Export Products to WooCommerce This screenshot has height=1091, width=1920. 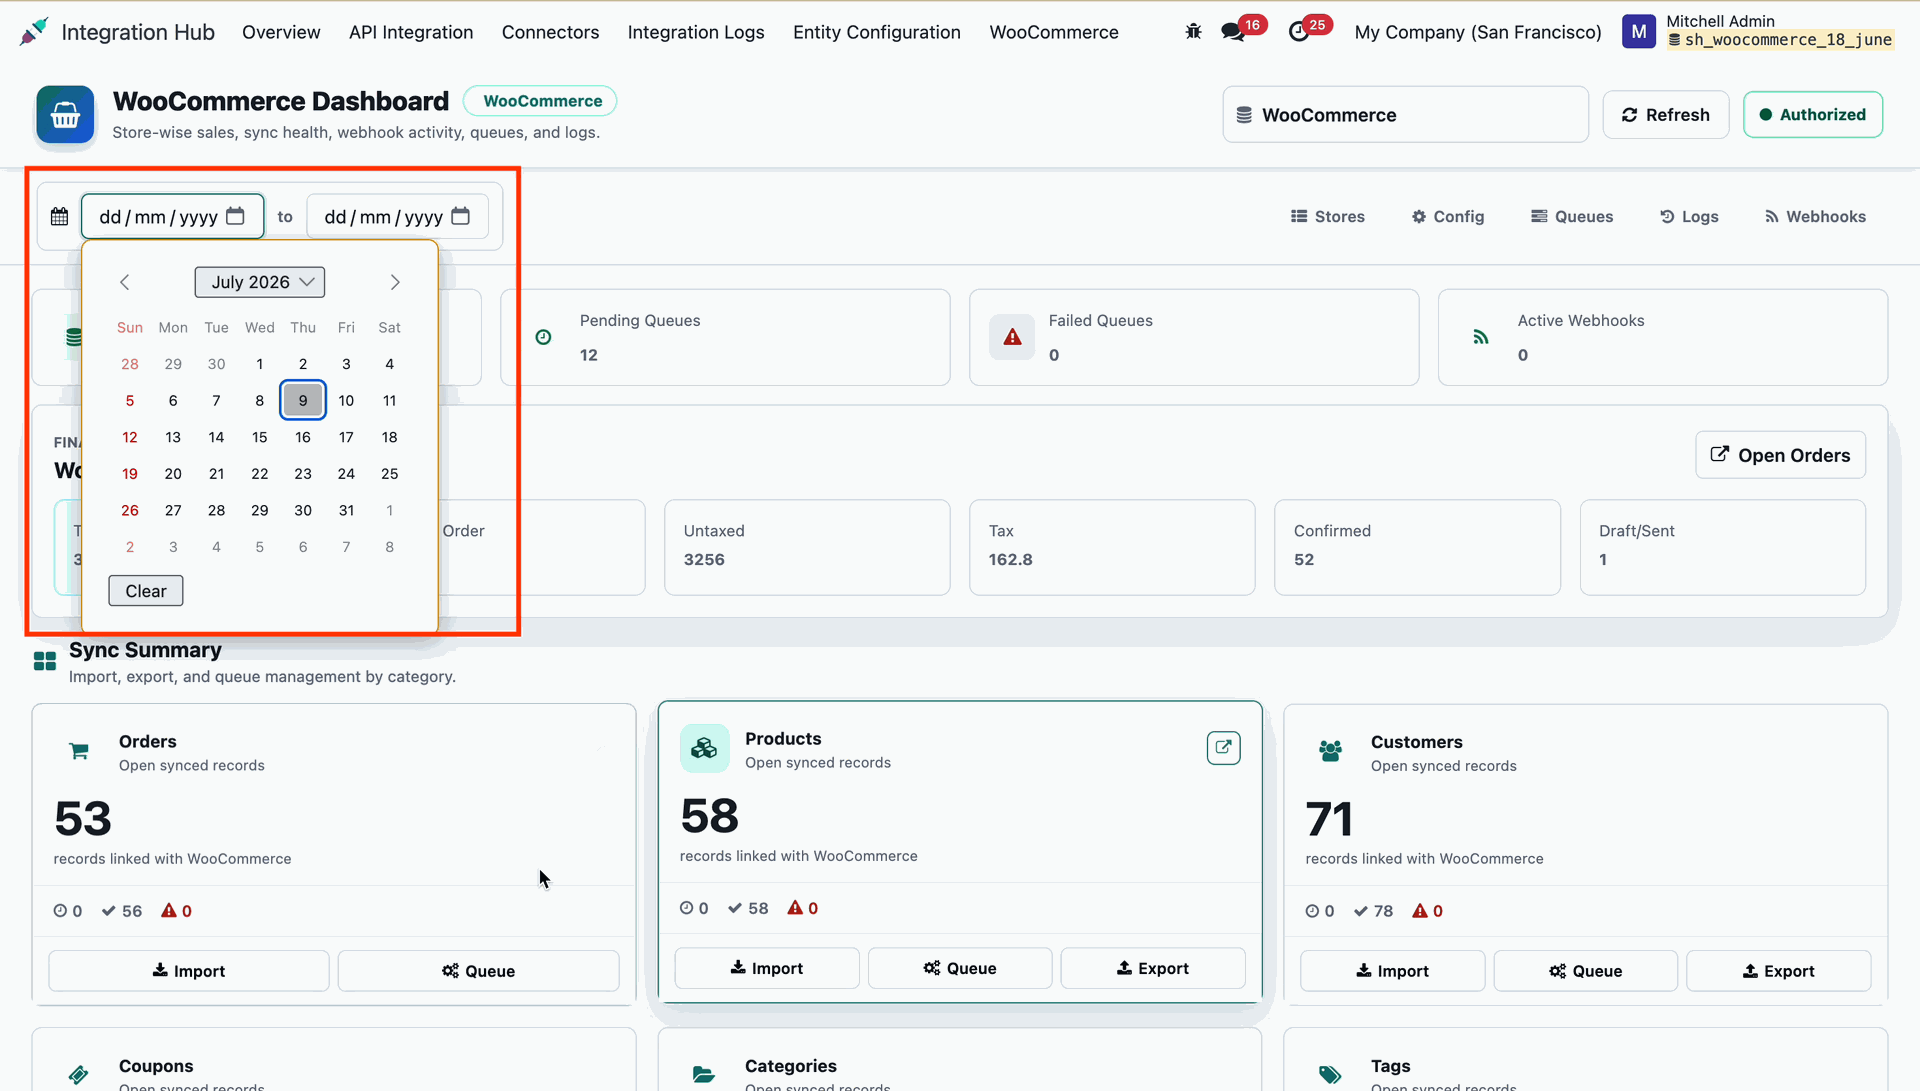pyautogui.click(x=1153, y=968)
